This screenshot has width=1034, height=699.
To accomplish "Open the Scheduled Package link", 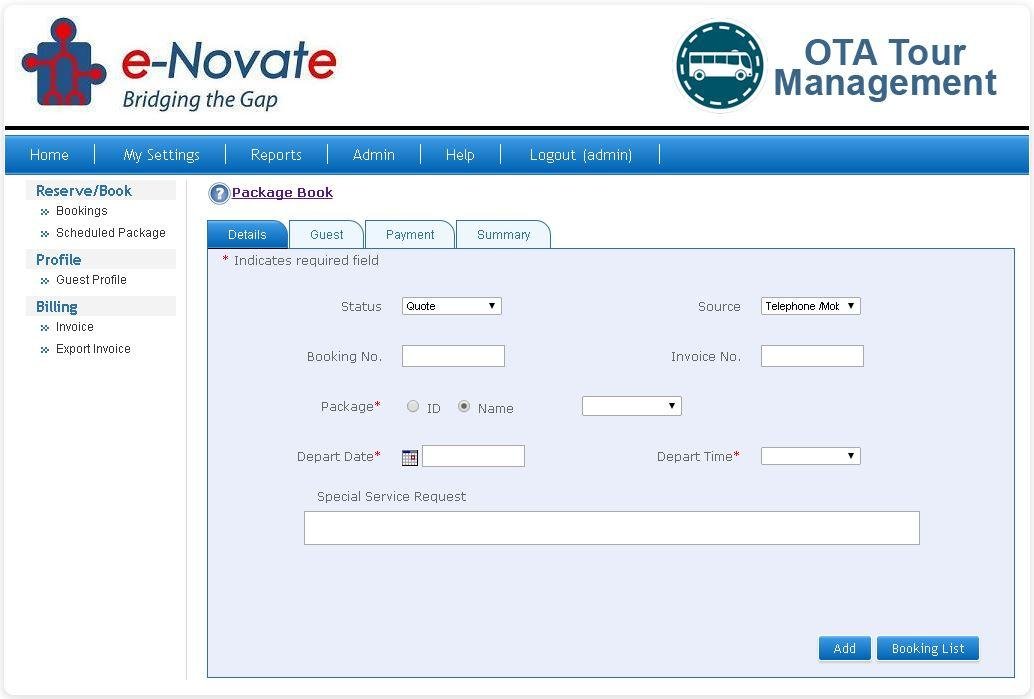I will pos(111,233).
